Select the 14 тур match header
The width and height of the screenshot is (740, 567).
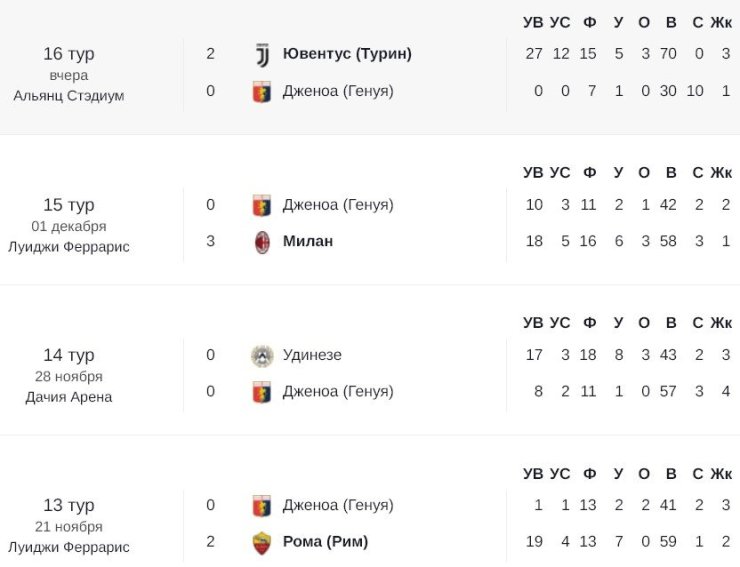click(69, 355)
